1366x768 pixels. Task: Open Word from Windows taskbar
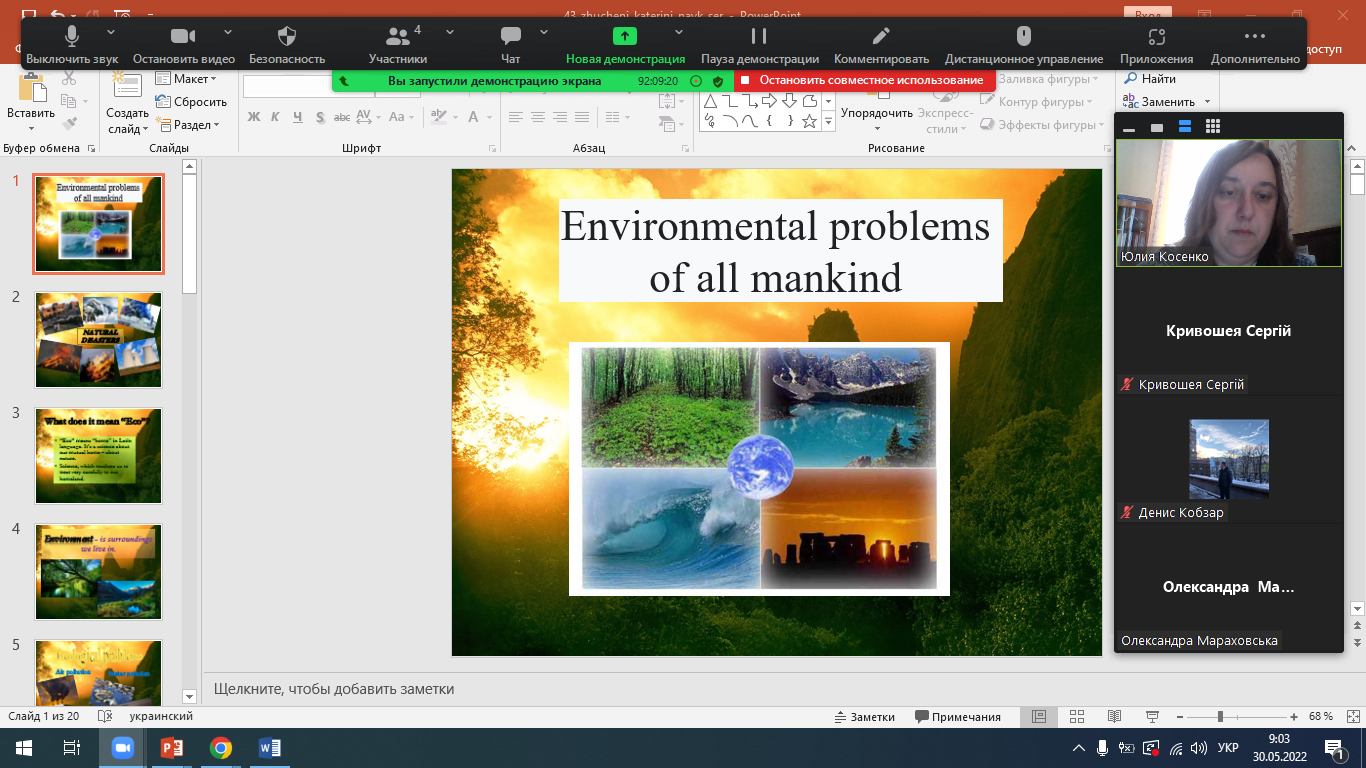(x=270, y=748)
